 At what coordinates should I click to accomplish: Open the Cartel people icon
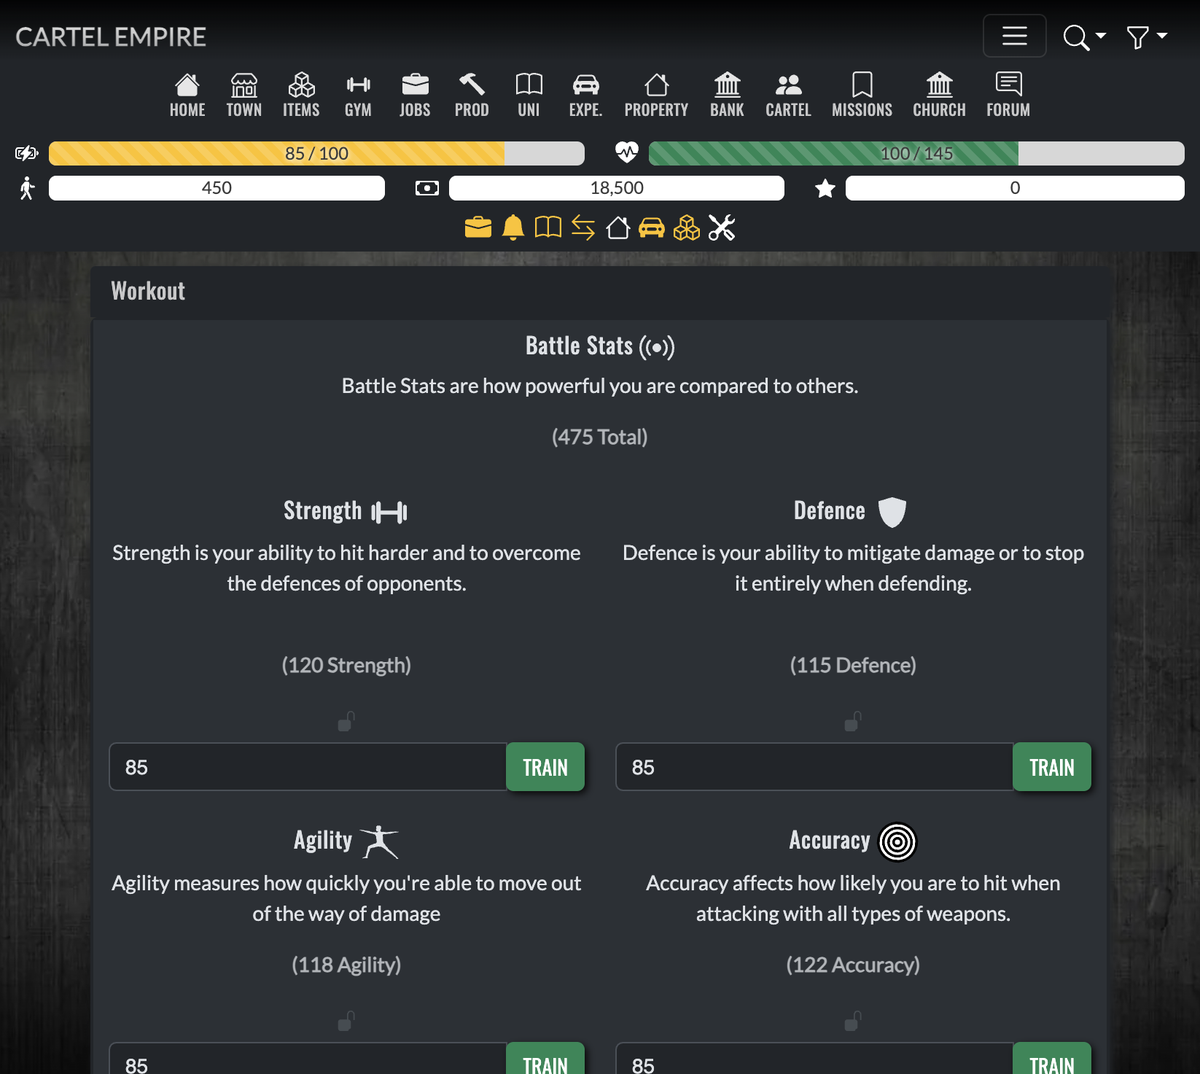[788, 84]
